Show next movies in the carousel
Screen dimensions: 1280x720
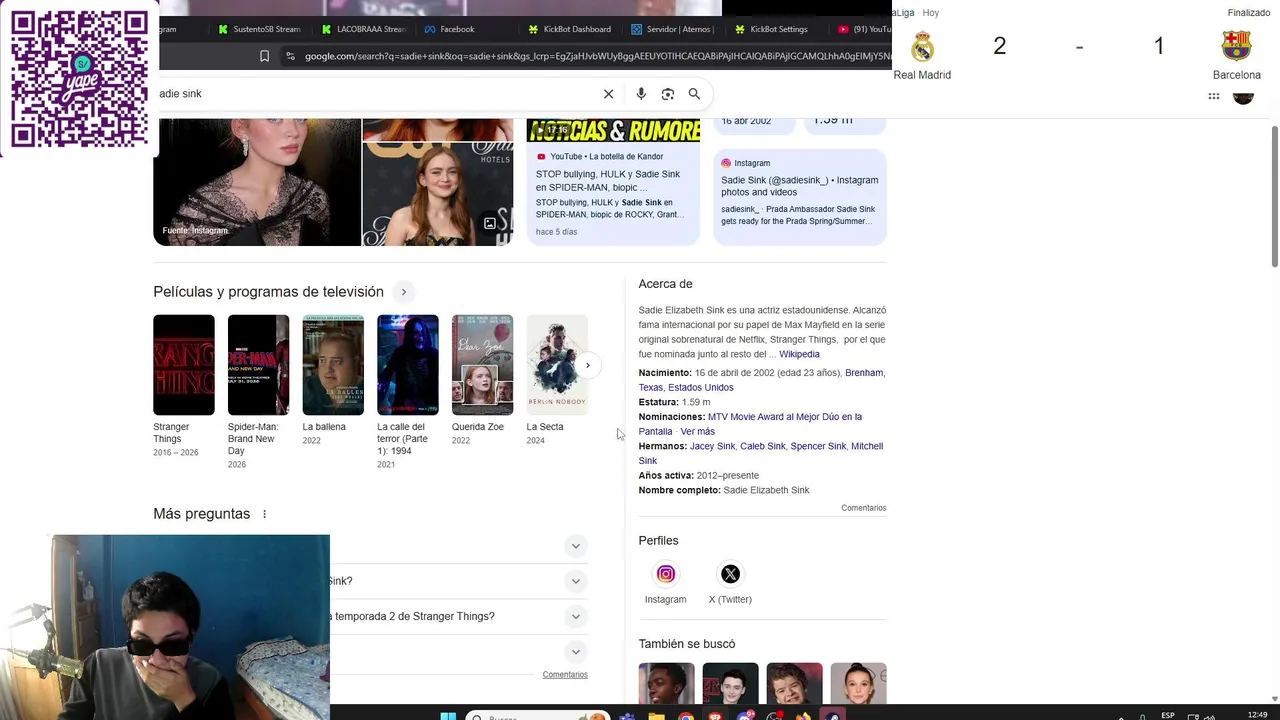[588, 365]
